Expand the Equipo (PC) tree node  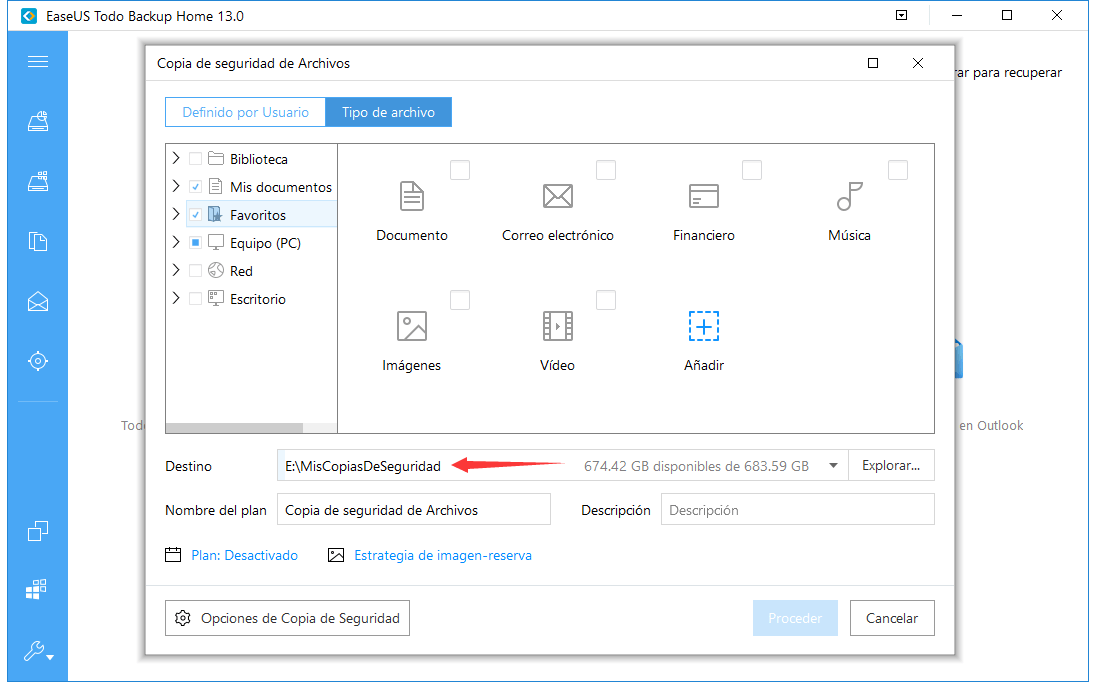(176, 242)
